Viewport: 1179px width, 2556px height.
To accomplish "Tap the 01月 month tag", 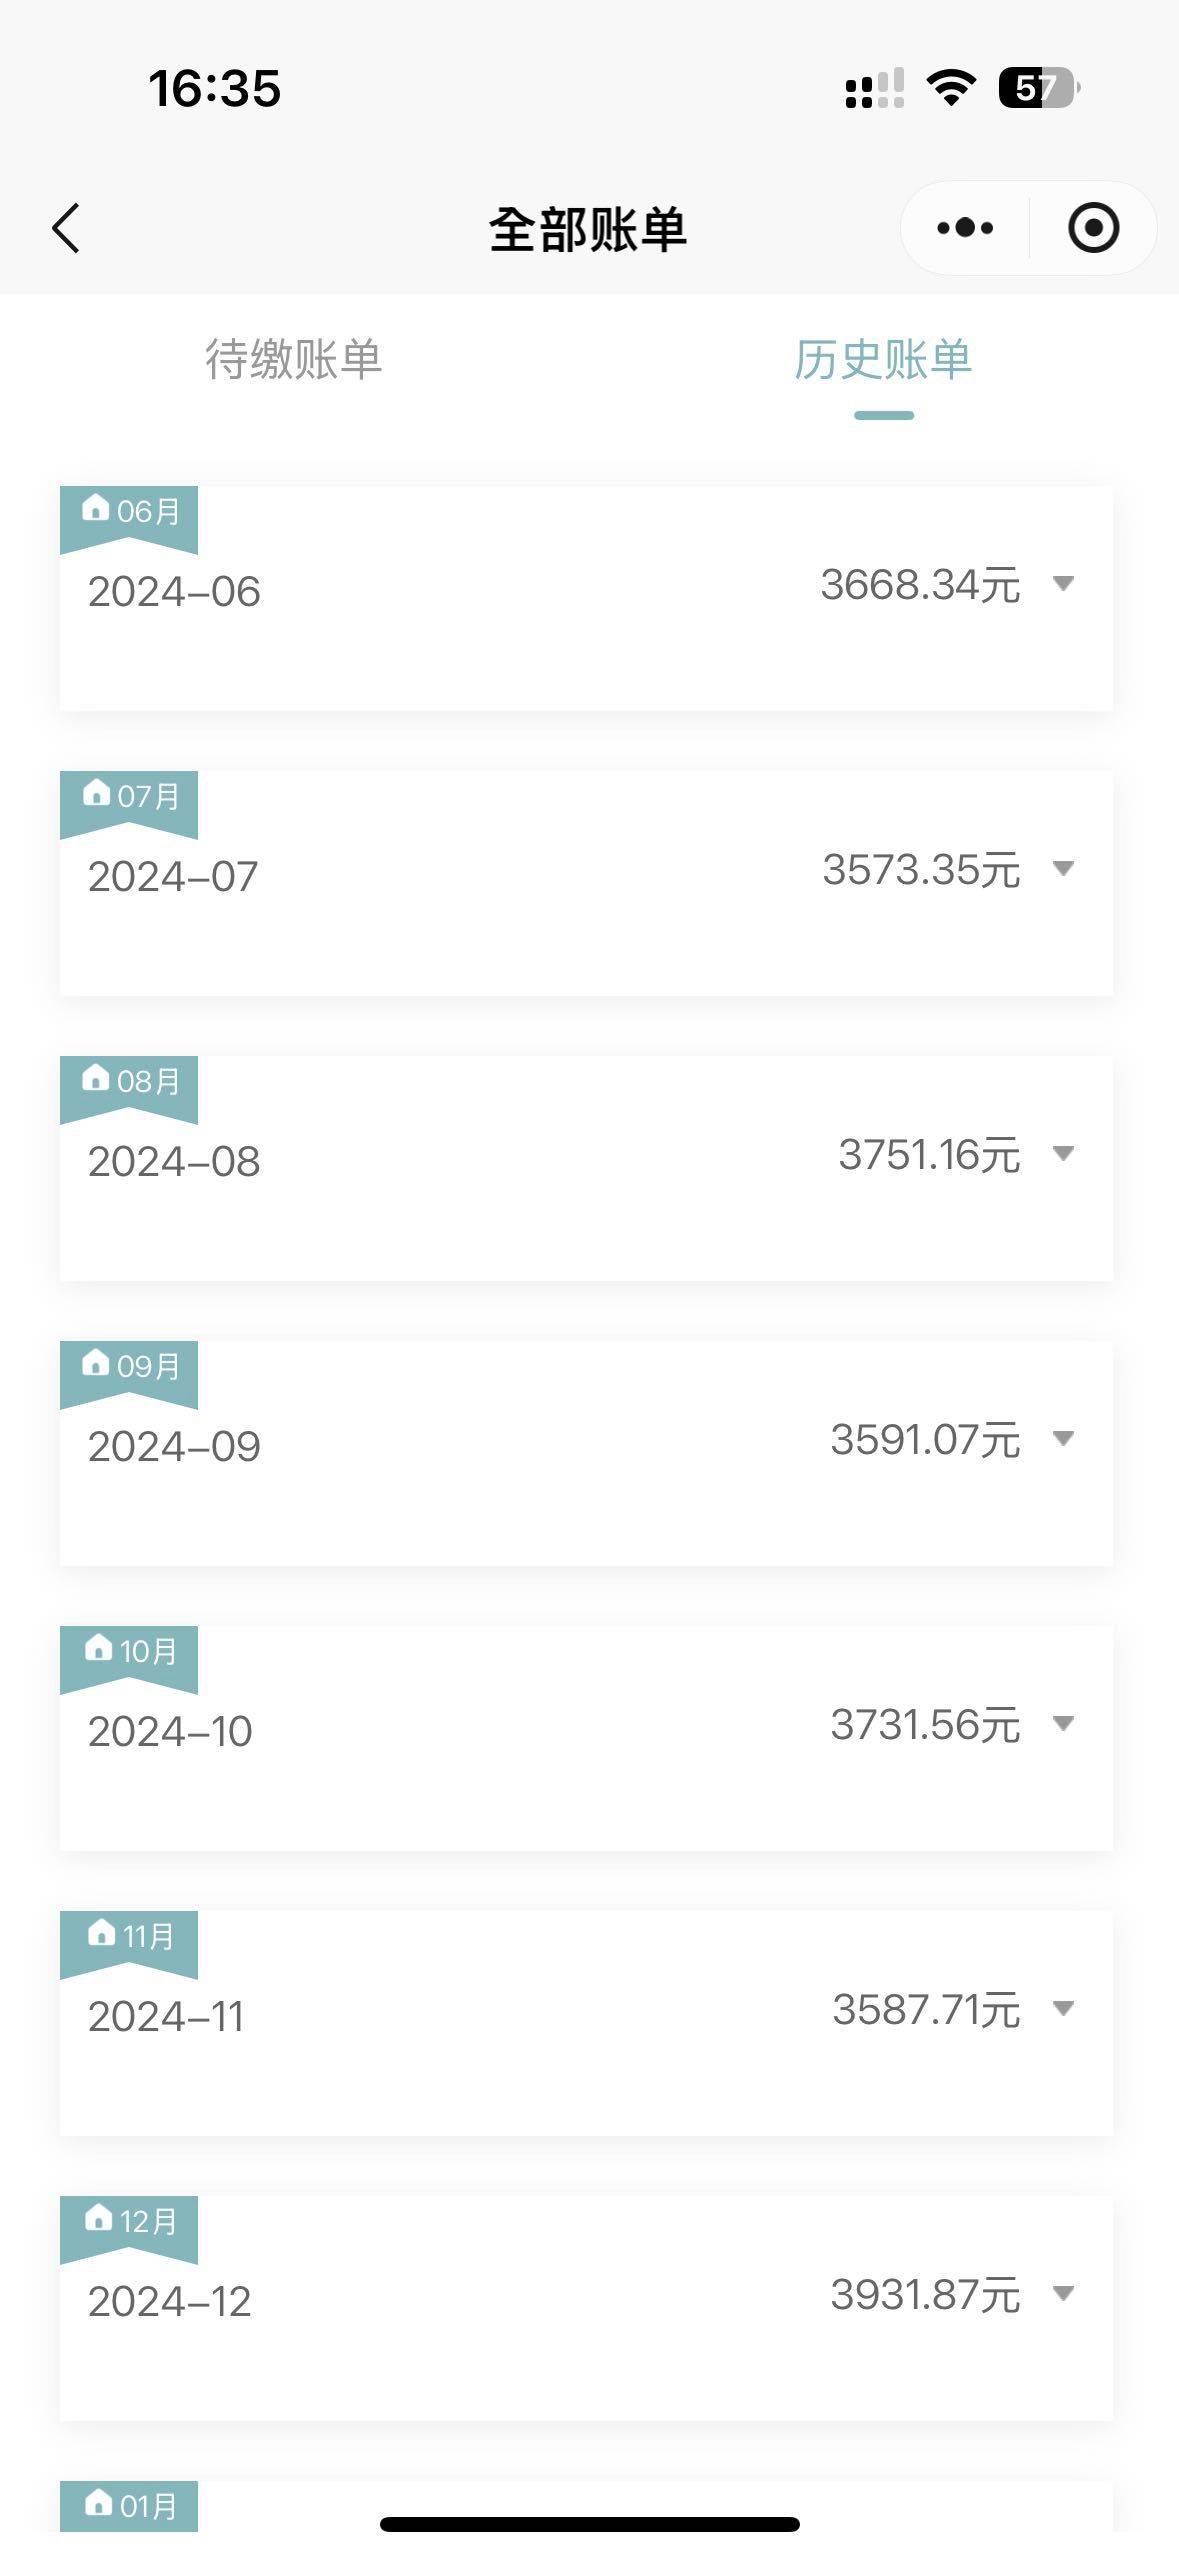I will coord(129,2505).
